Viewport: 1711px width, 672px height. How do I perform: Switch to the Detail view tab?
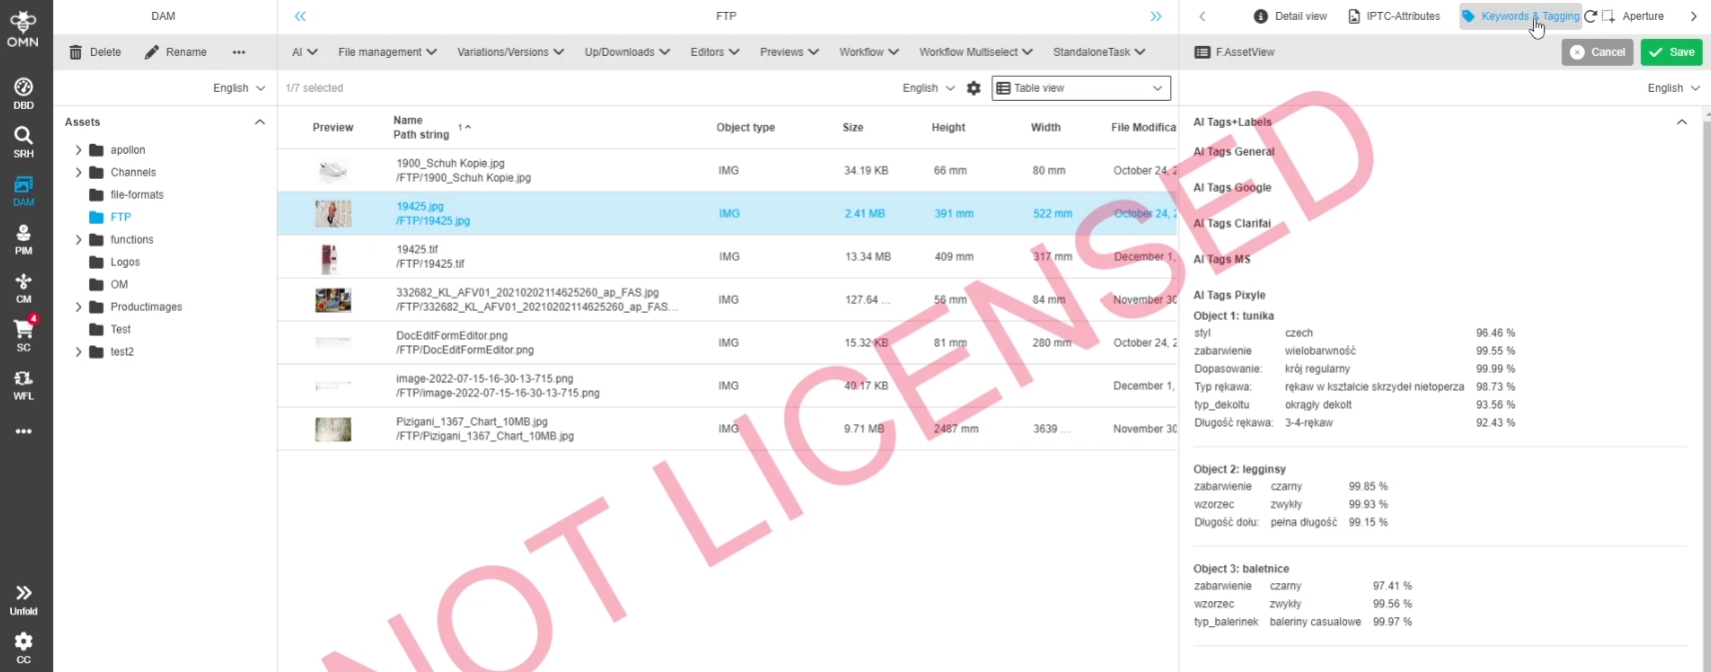coord(1290,16)
